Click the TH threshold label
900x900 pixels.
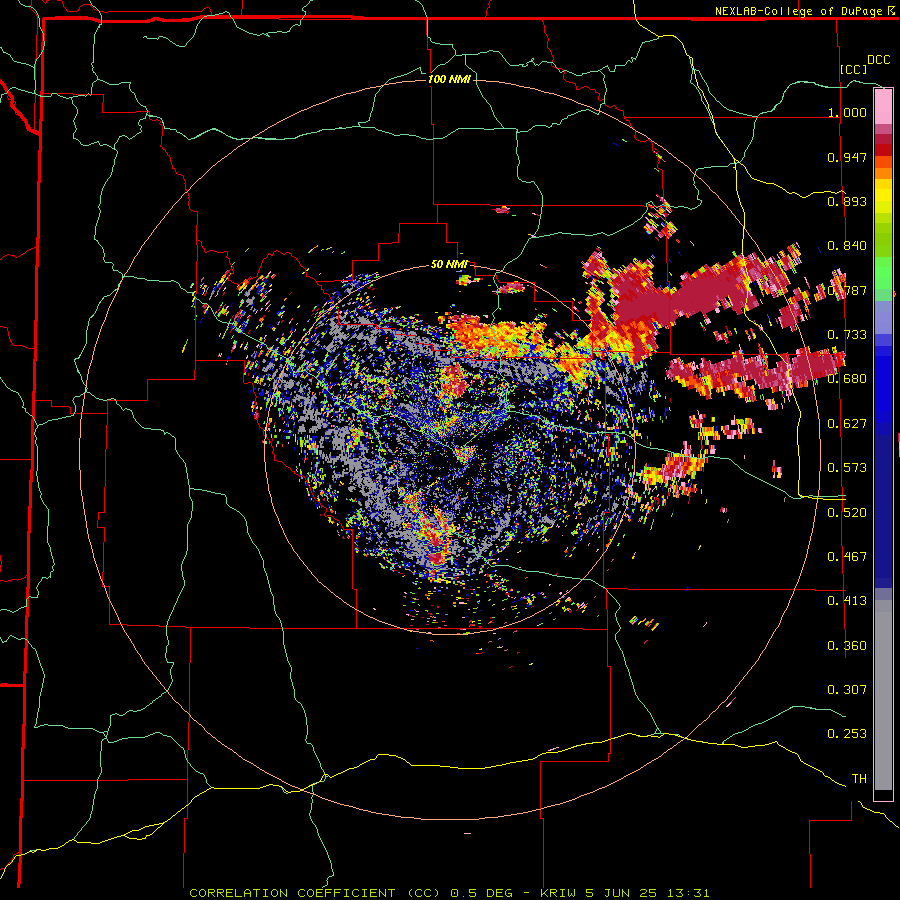[859, 779]
